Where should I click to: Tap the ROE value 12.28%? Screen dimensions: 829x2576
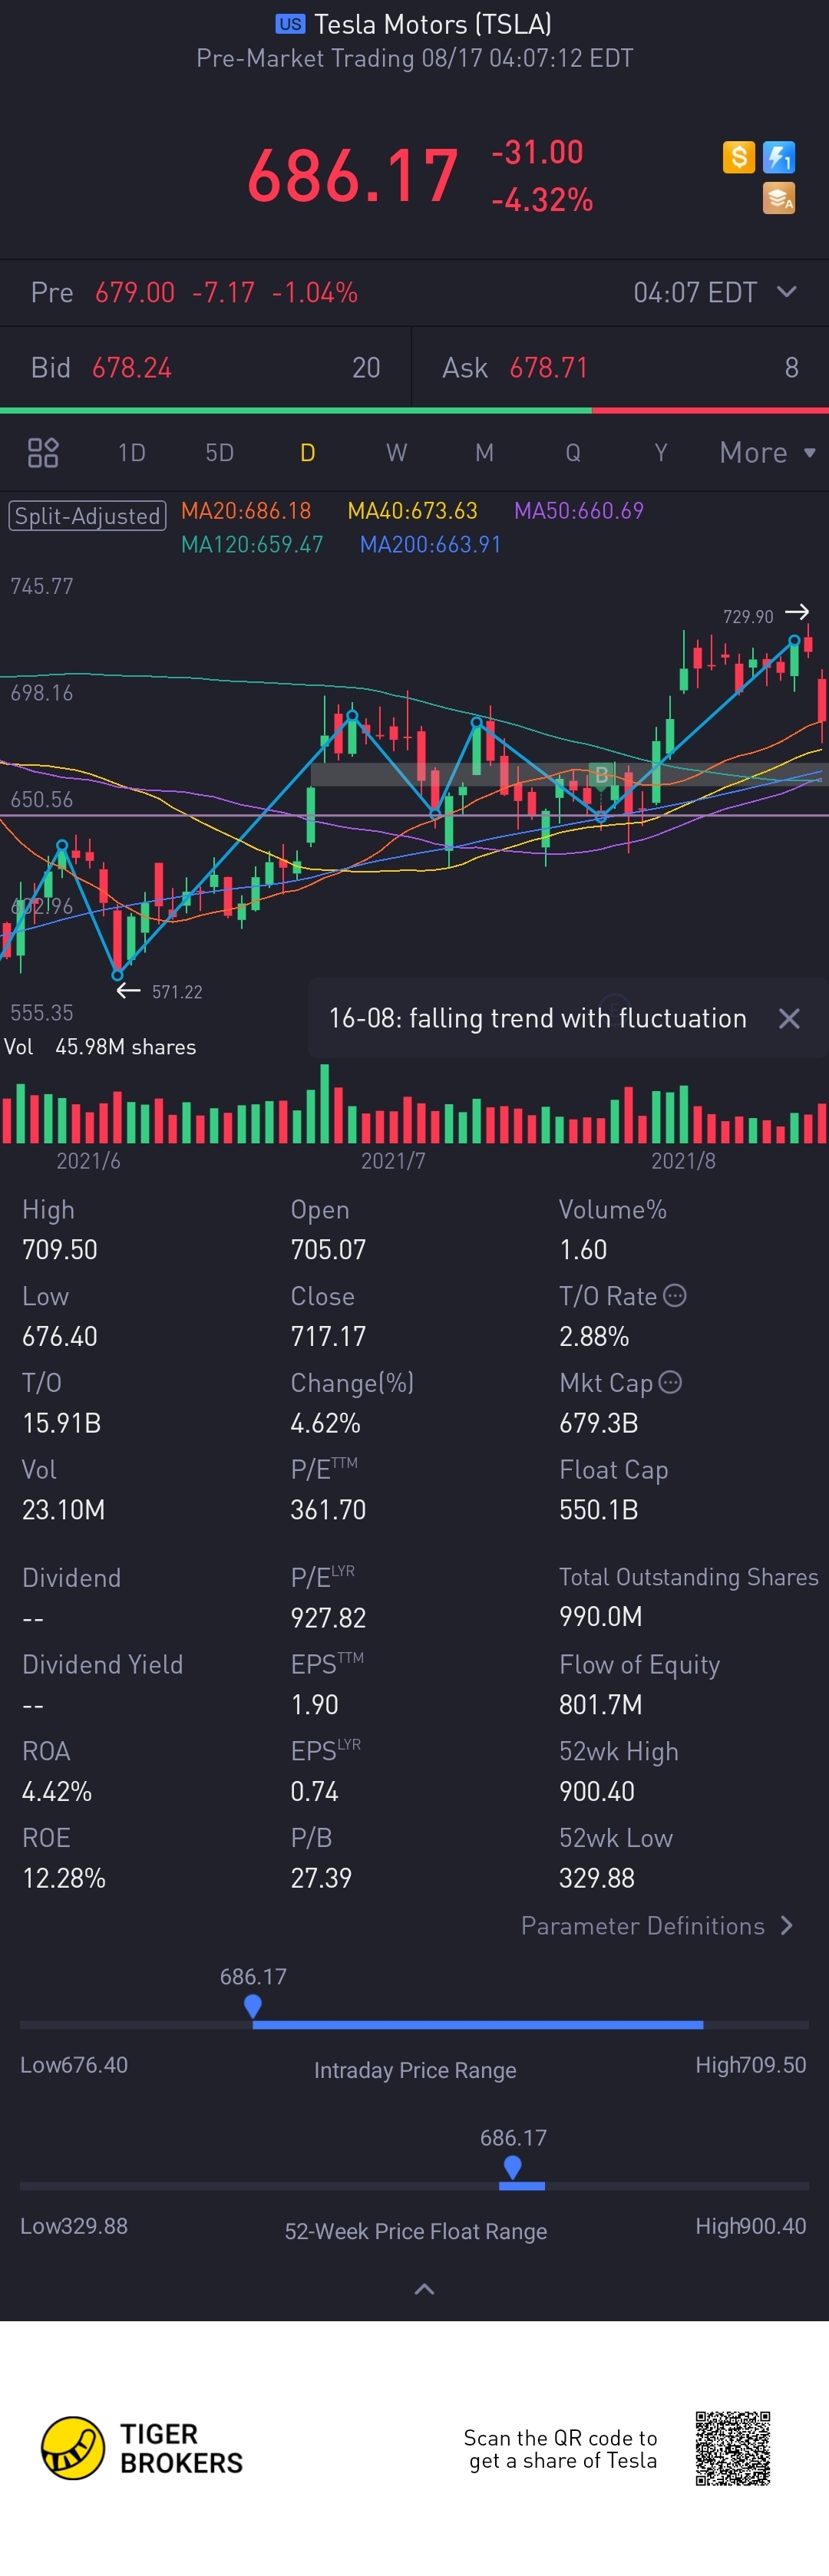pyautogui.click(x=64, y=1878)
